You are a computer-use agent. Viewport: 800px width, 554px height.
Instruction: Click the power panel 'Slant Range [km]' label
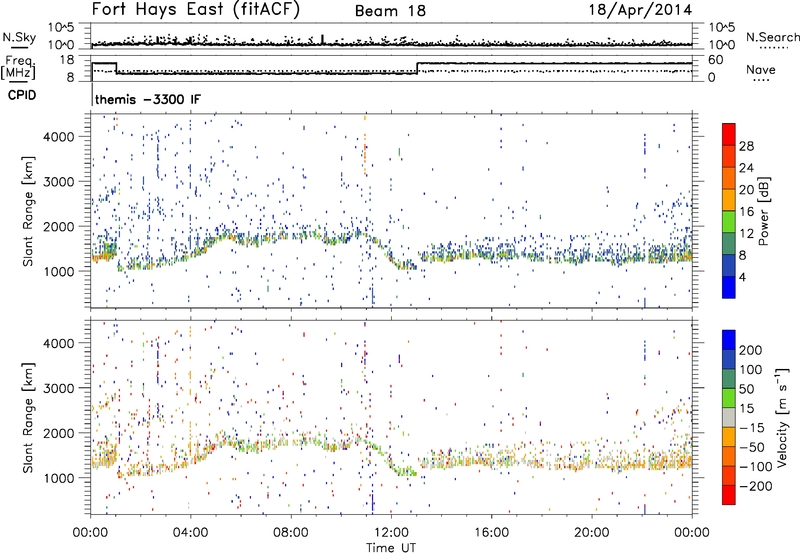pyautogui.click(x=28, y=211)
